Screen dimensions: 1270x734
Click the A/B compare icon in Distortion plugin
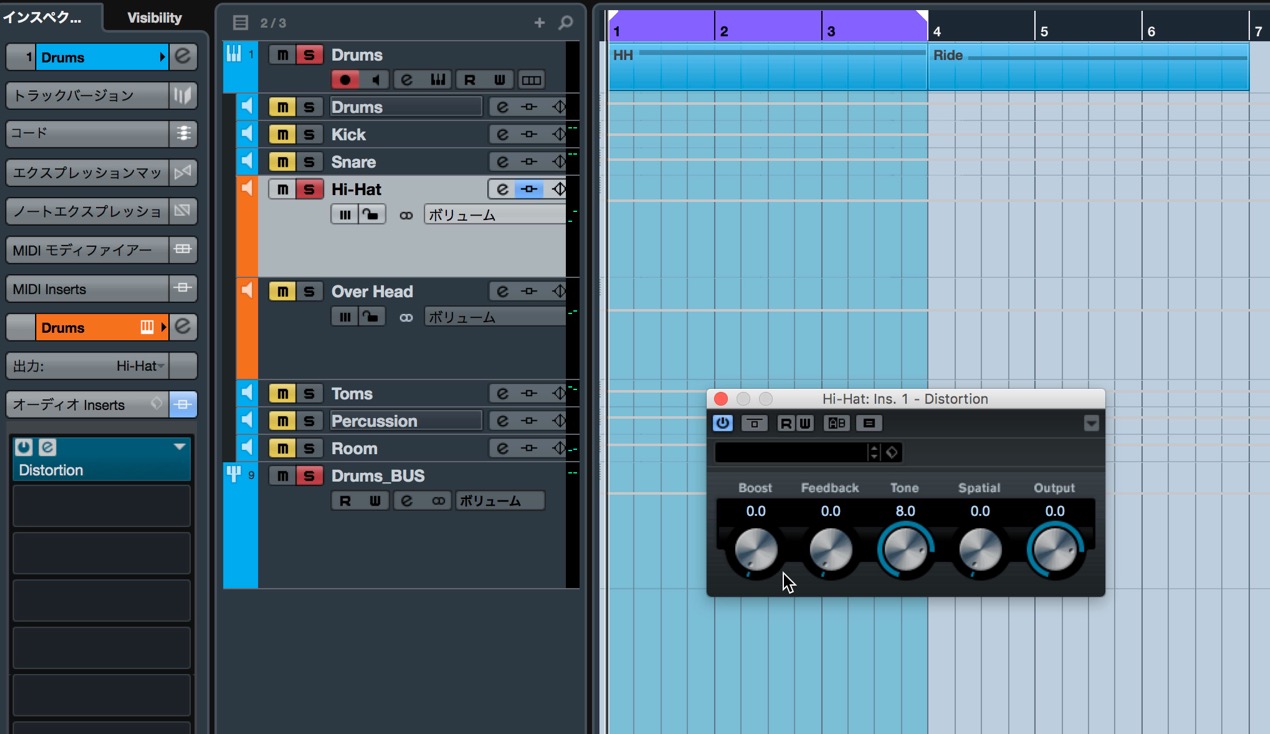click(x=836, y=423)
